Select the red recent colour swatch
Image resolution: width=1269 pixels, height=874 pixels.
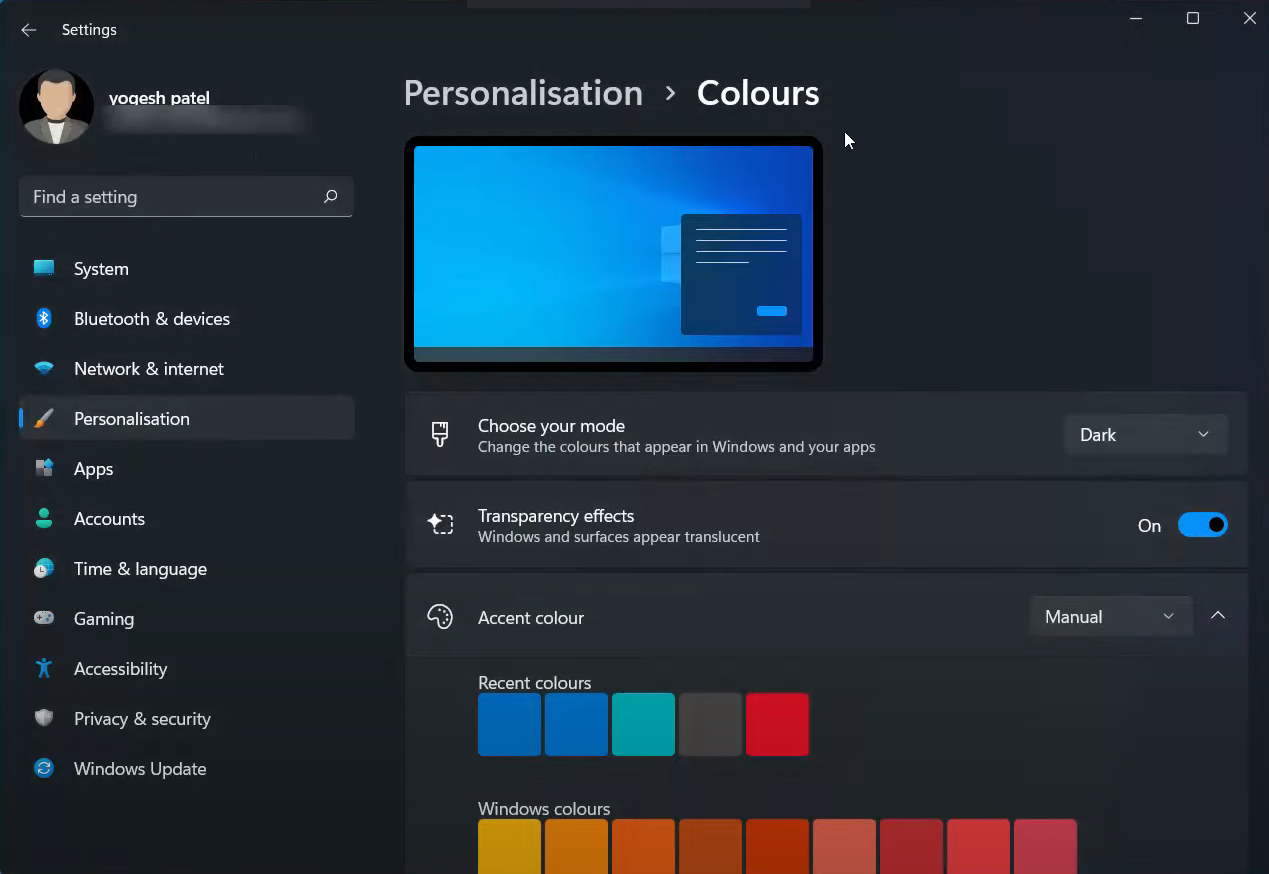[777, 724]
